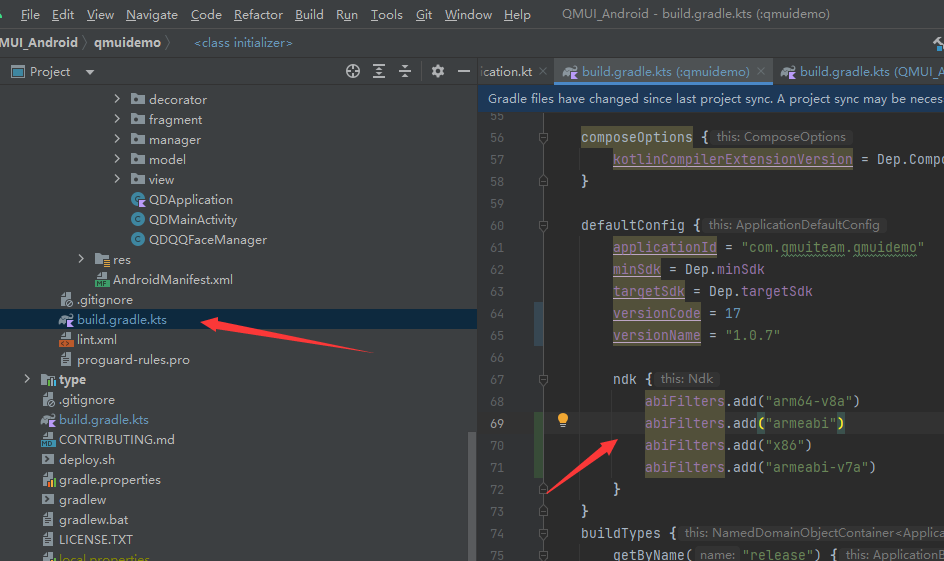The width and height of the screenshot is (944, 561).
Task: Expand the decorator folder
Action: 117,99
